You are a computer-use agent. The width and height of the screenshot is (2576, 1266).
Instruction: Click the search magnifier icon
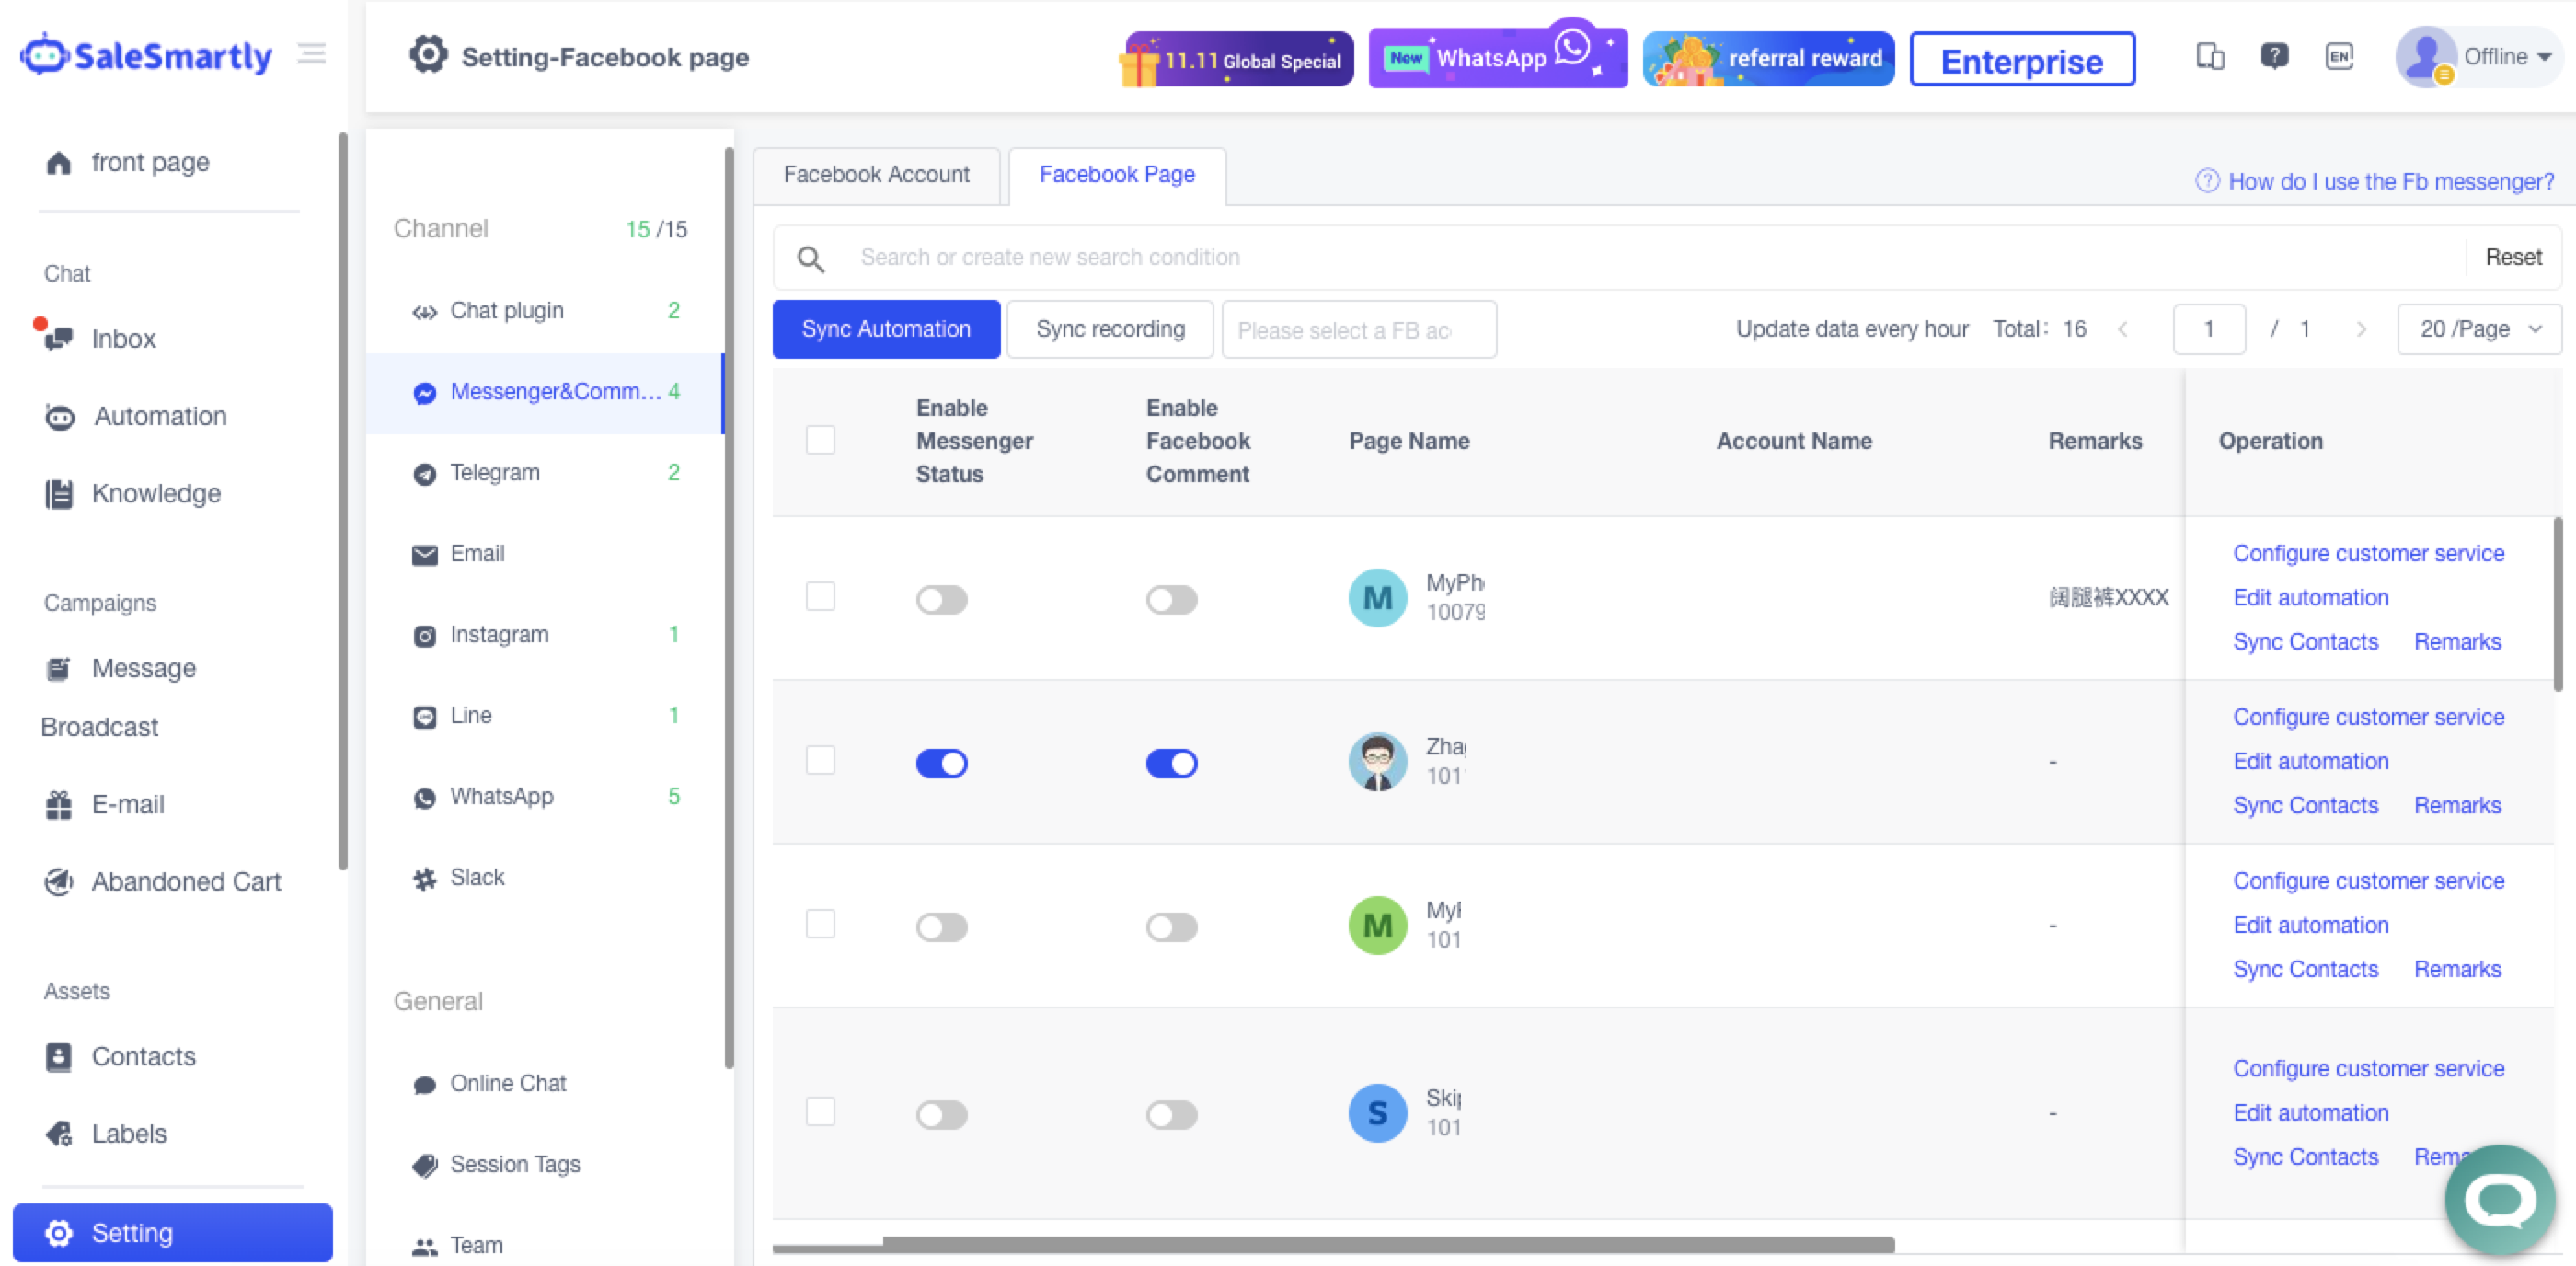tap(810, 259)
